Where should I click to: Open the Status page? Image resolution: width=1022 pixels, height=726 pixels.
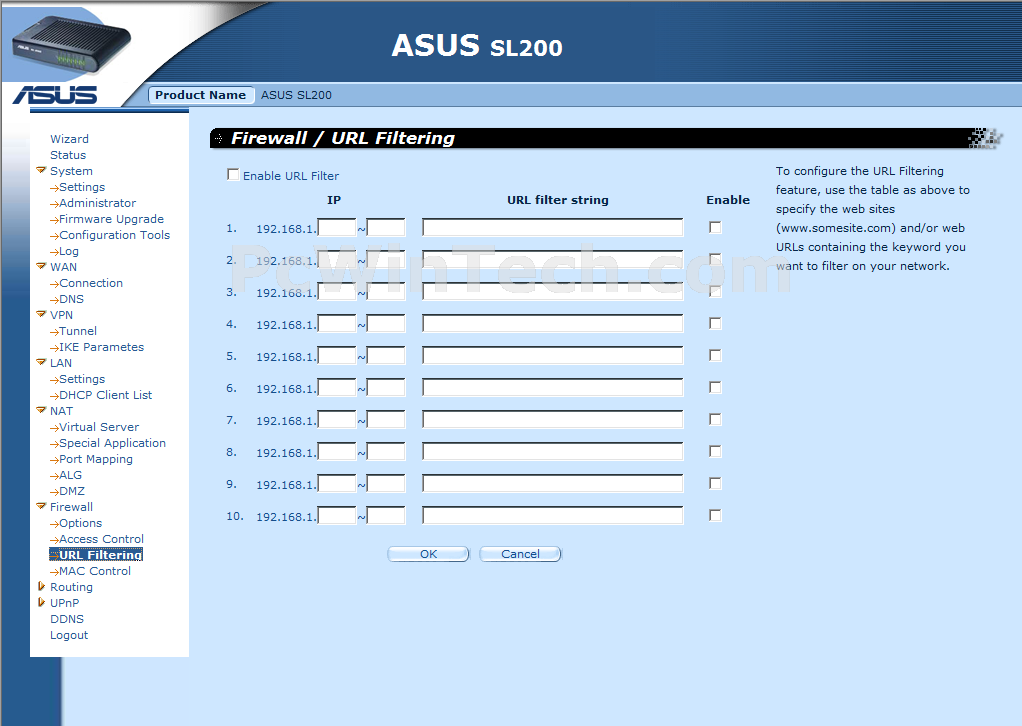point(68,155)
